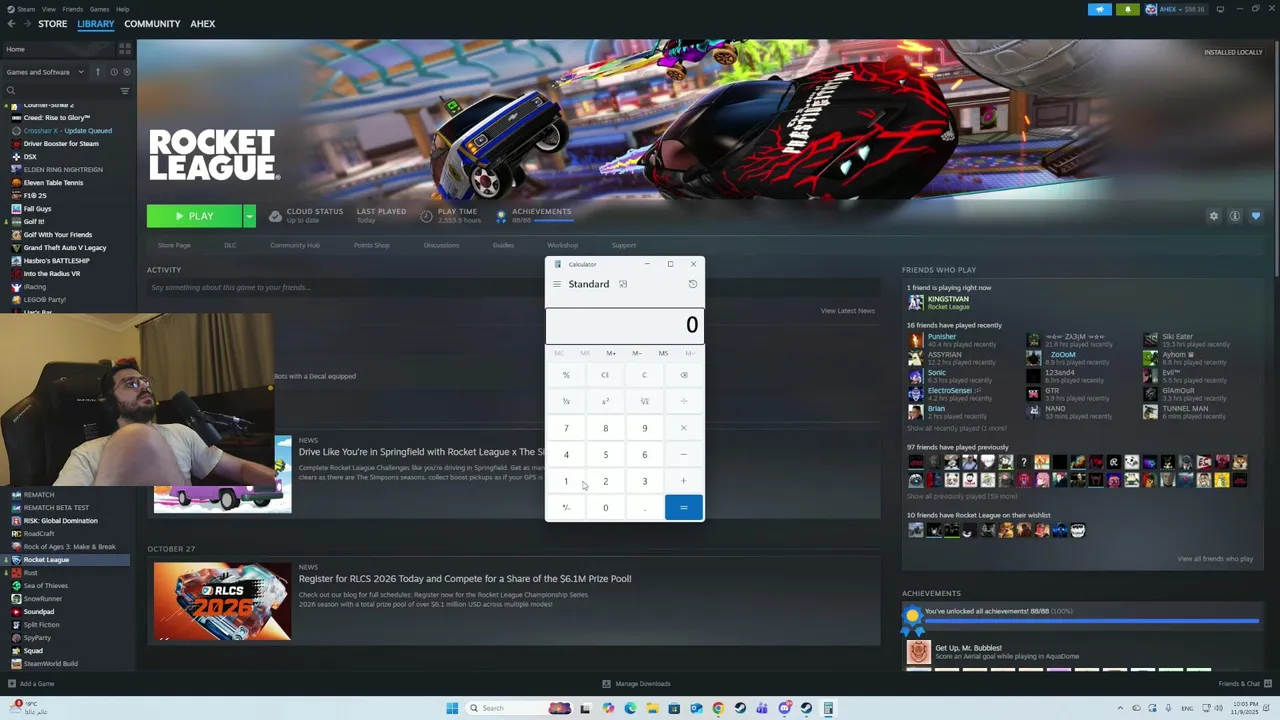Go back with Steam back arrow
This screenshot has width=1280, height=720.
pyautogui.click(x=11, y=23)
